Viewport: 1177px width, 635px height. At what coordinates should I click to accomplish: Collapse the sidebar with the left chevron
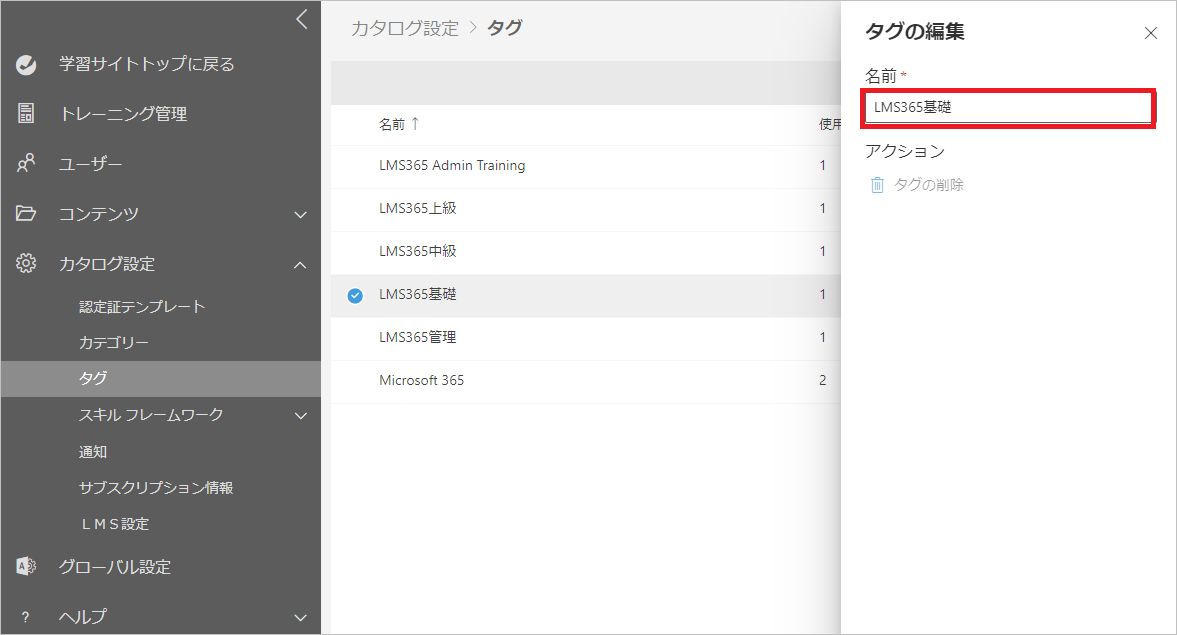tap(302, 19)
